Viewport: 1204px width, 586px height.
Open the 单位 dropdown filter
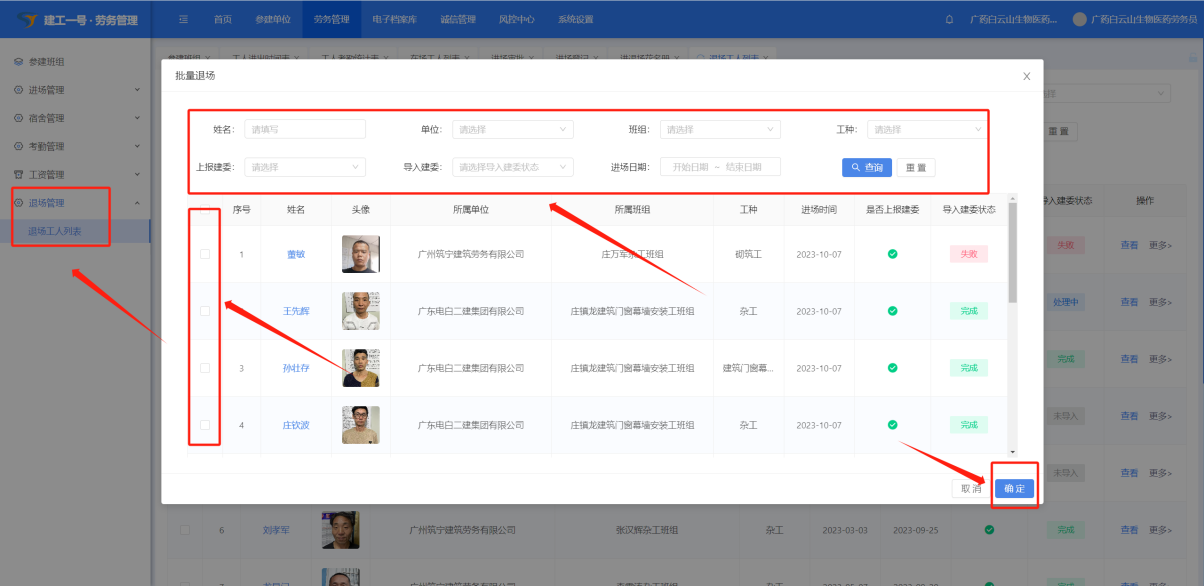point(512,129)
